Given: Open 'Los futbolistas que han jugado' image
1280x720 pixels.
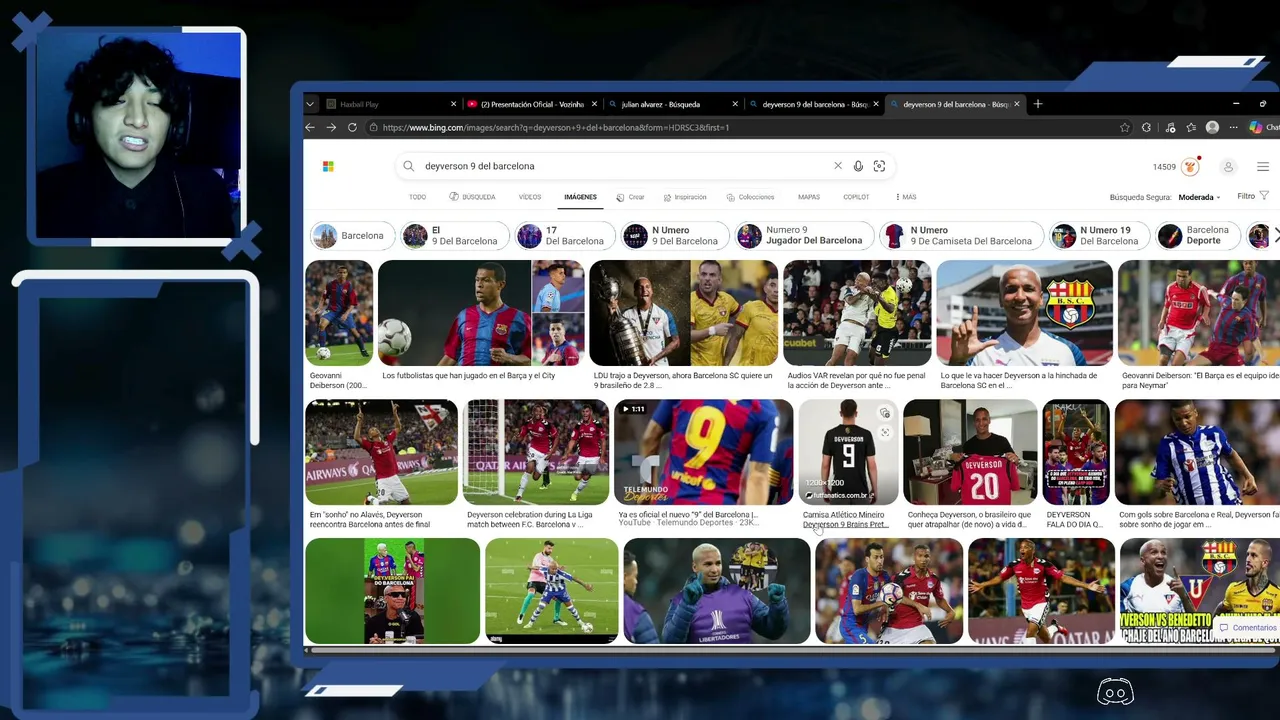Looking at the screenshot, I should tap(480, 313).
